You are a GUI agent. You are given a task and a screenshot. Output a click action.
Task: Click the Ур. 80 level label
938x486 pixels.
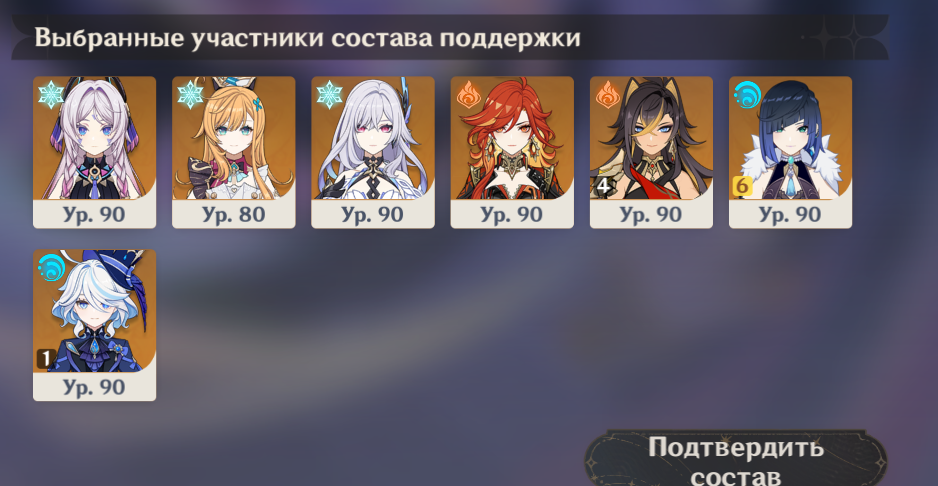click(x=234, y=214)
